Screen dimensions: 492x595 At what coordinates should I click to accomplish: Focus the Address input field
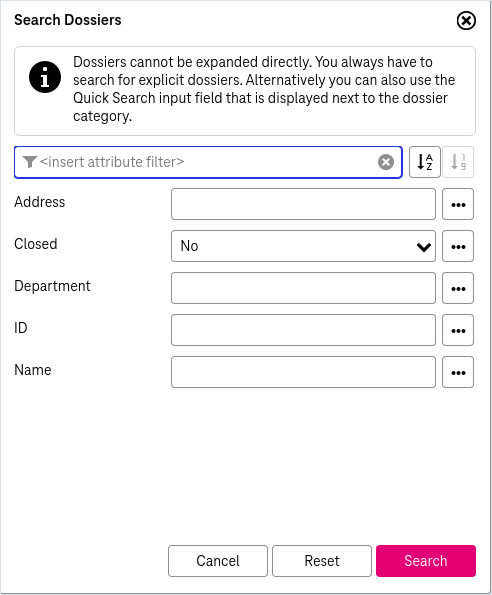(303, 204)
